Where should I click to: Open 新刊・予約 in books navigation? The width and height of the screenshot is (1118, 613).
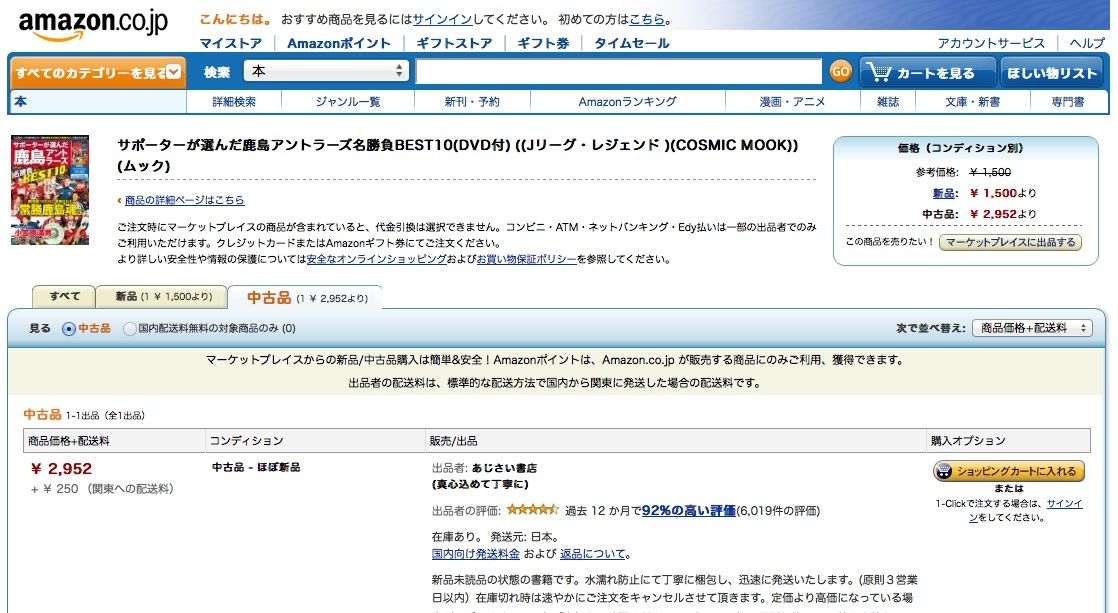coord(472,102)
